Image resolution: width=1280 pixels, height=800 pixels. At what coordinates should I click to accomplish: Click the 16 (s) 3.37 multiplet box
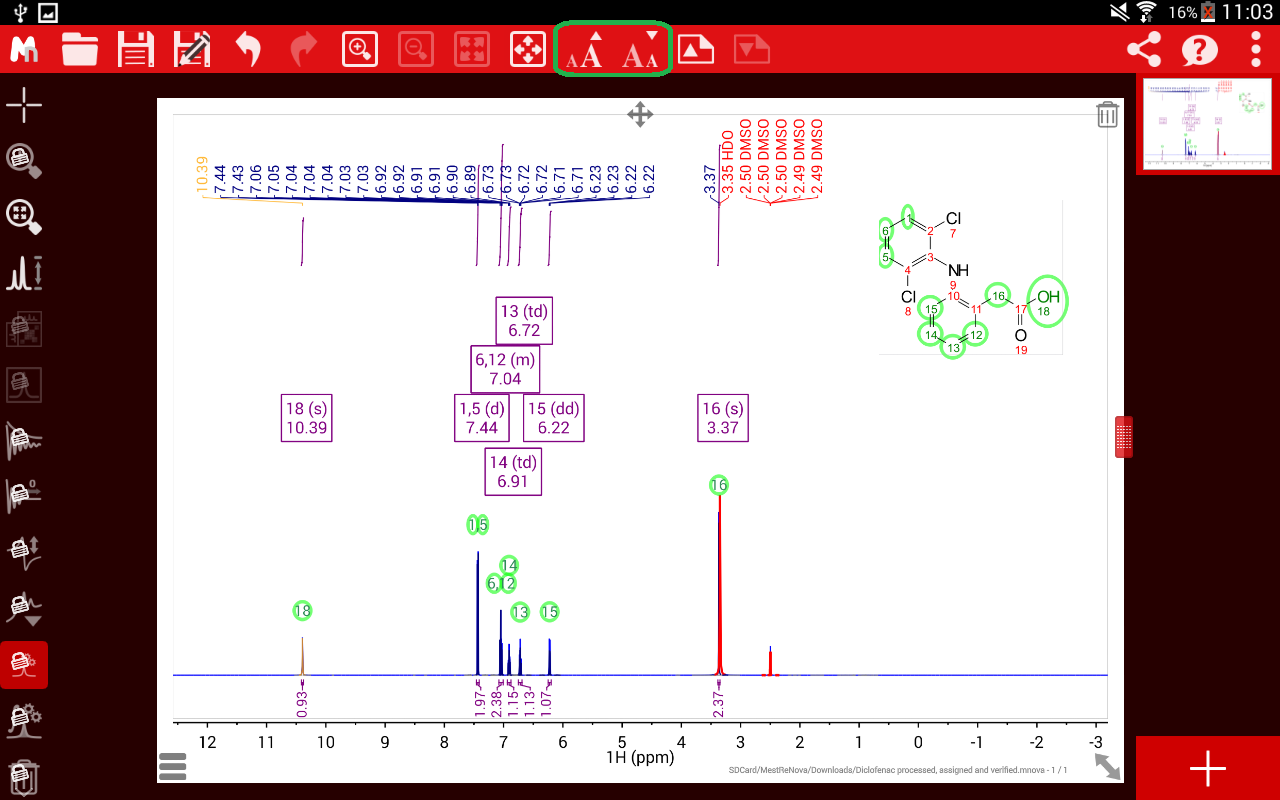click(722, 418)
